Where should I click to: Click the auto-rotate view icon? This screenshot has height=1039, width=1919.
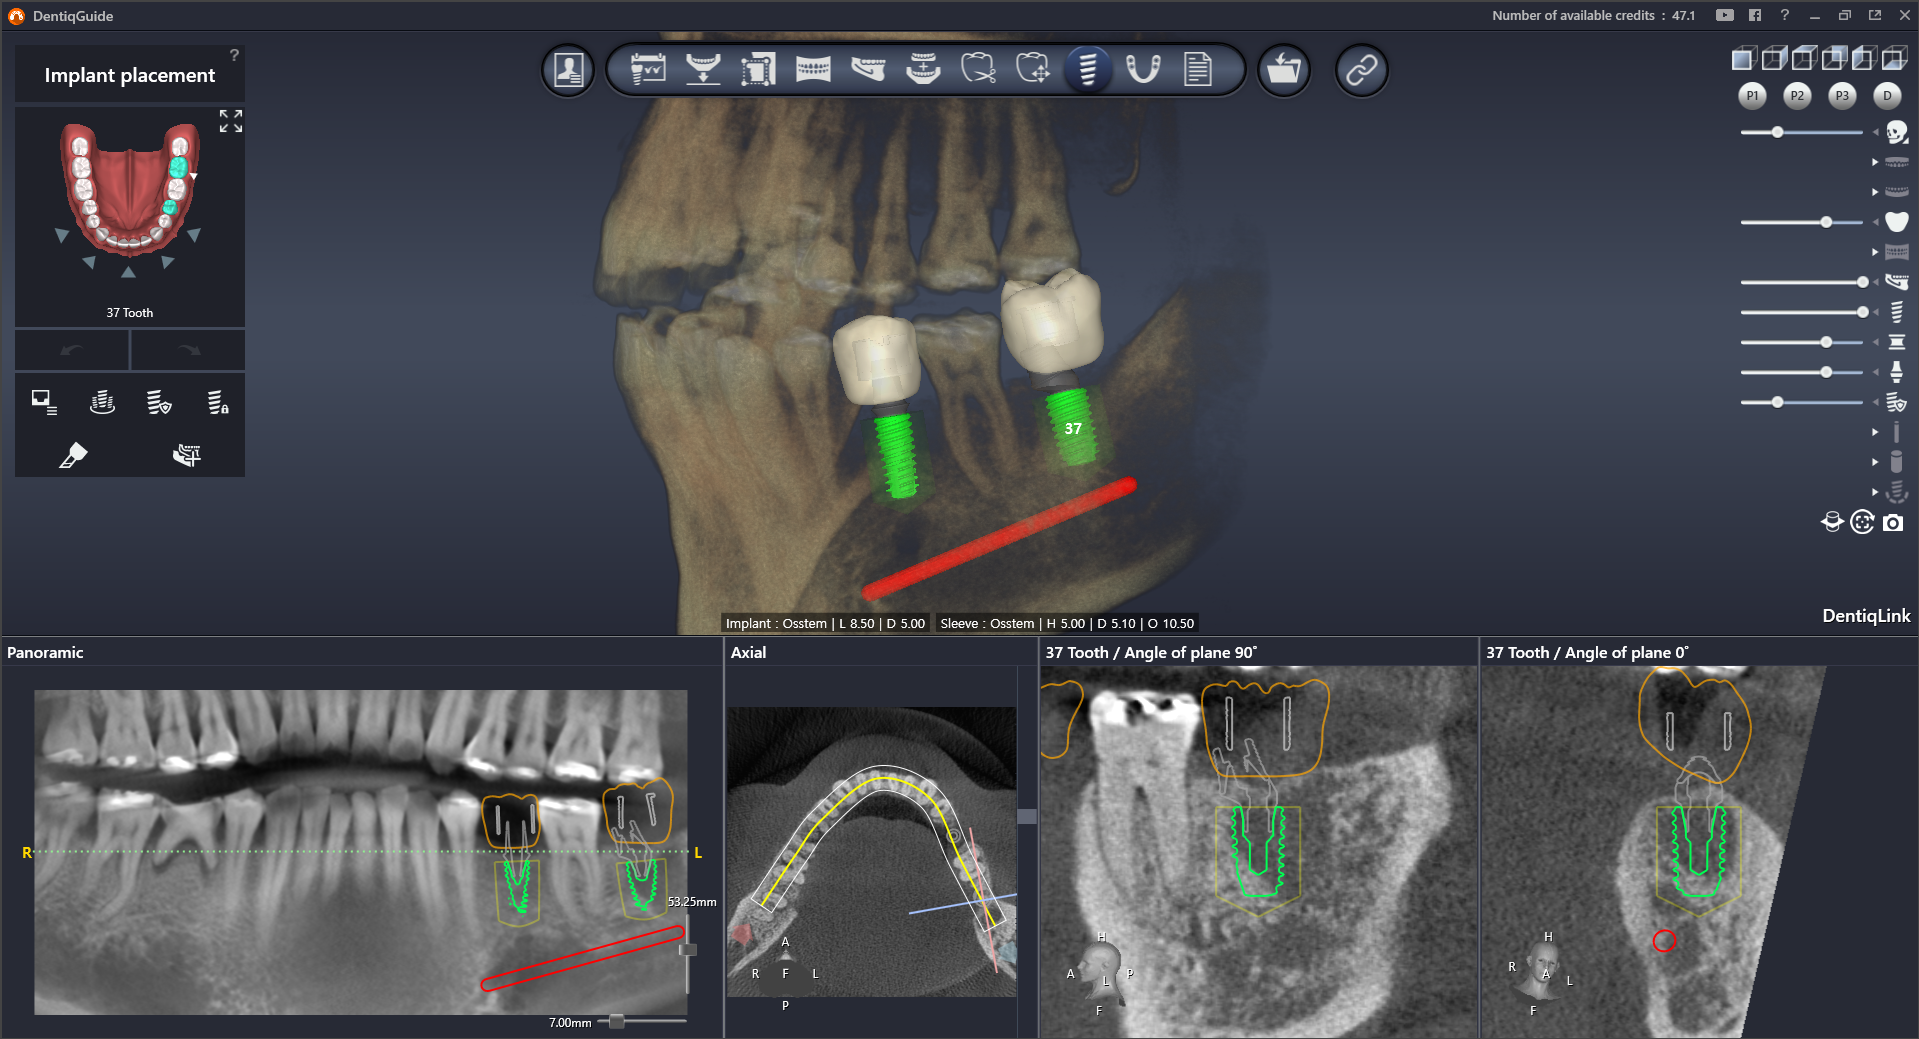[1862, 522]
